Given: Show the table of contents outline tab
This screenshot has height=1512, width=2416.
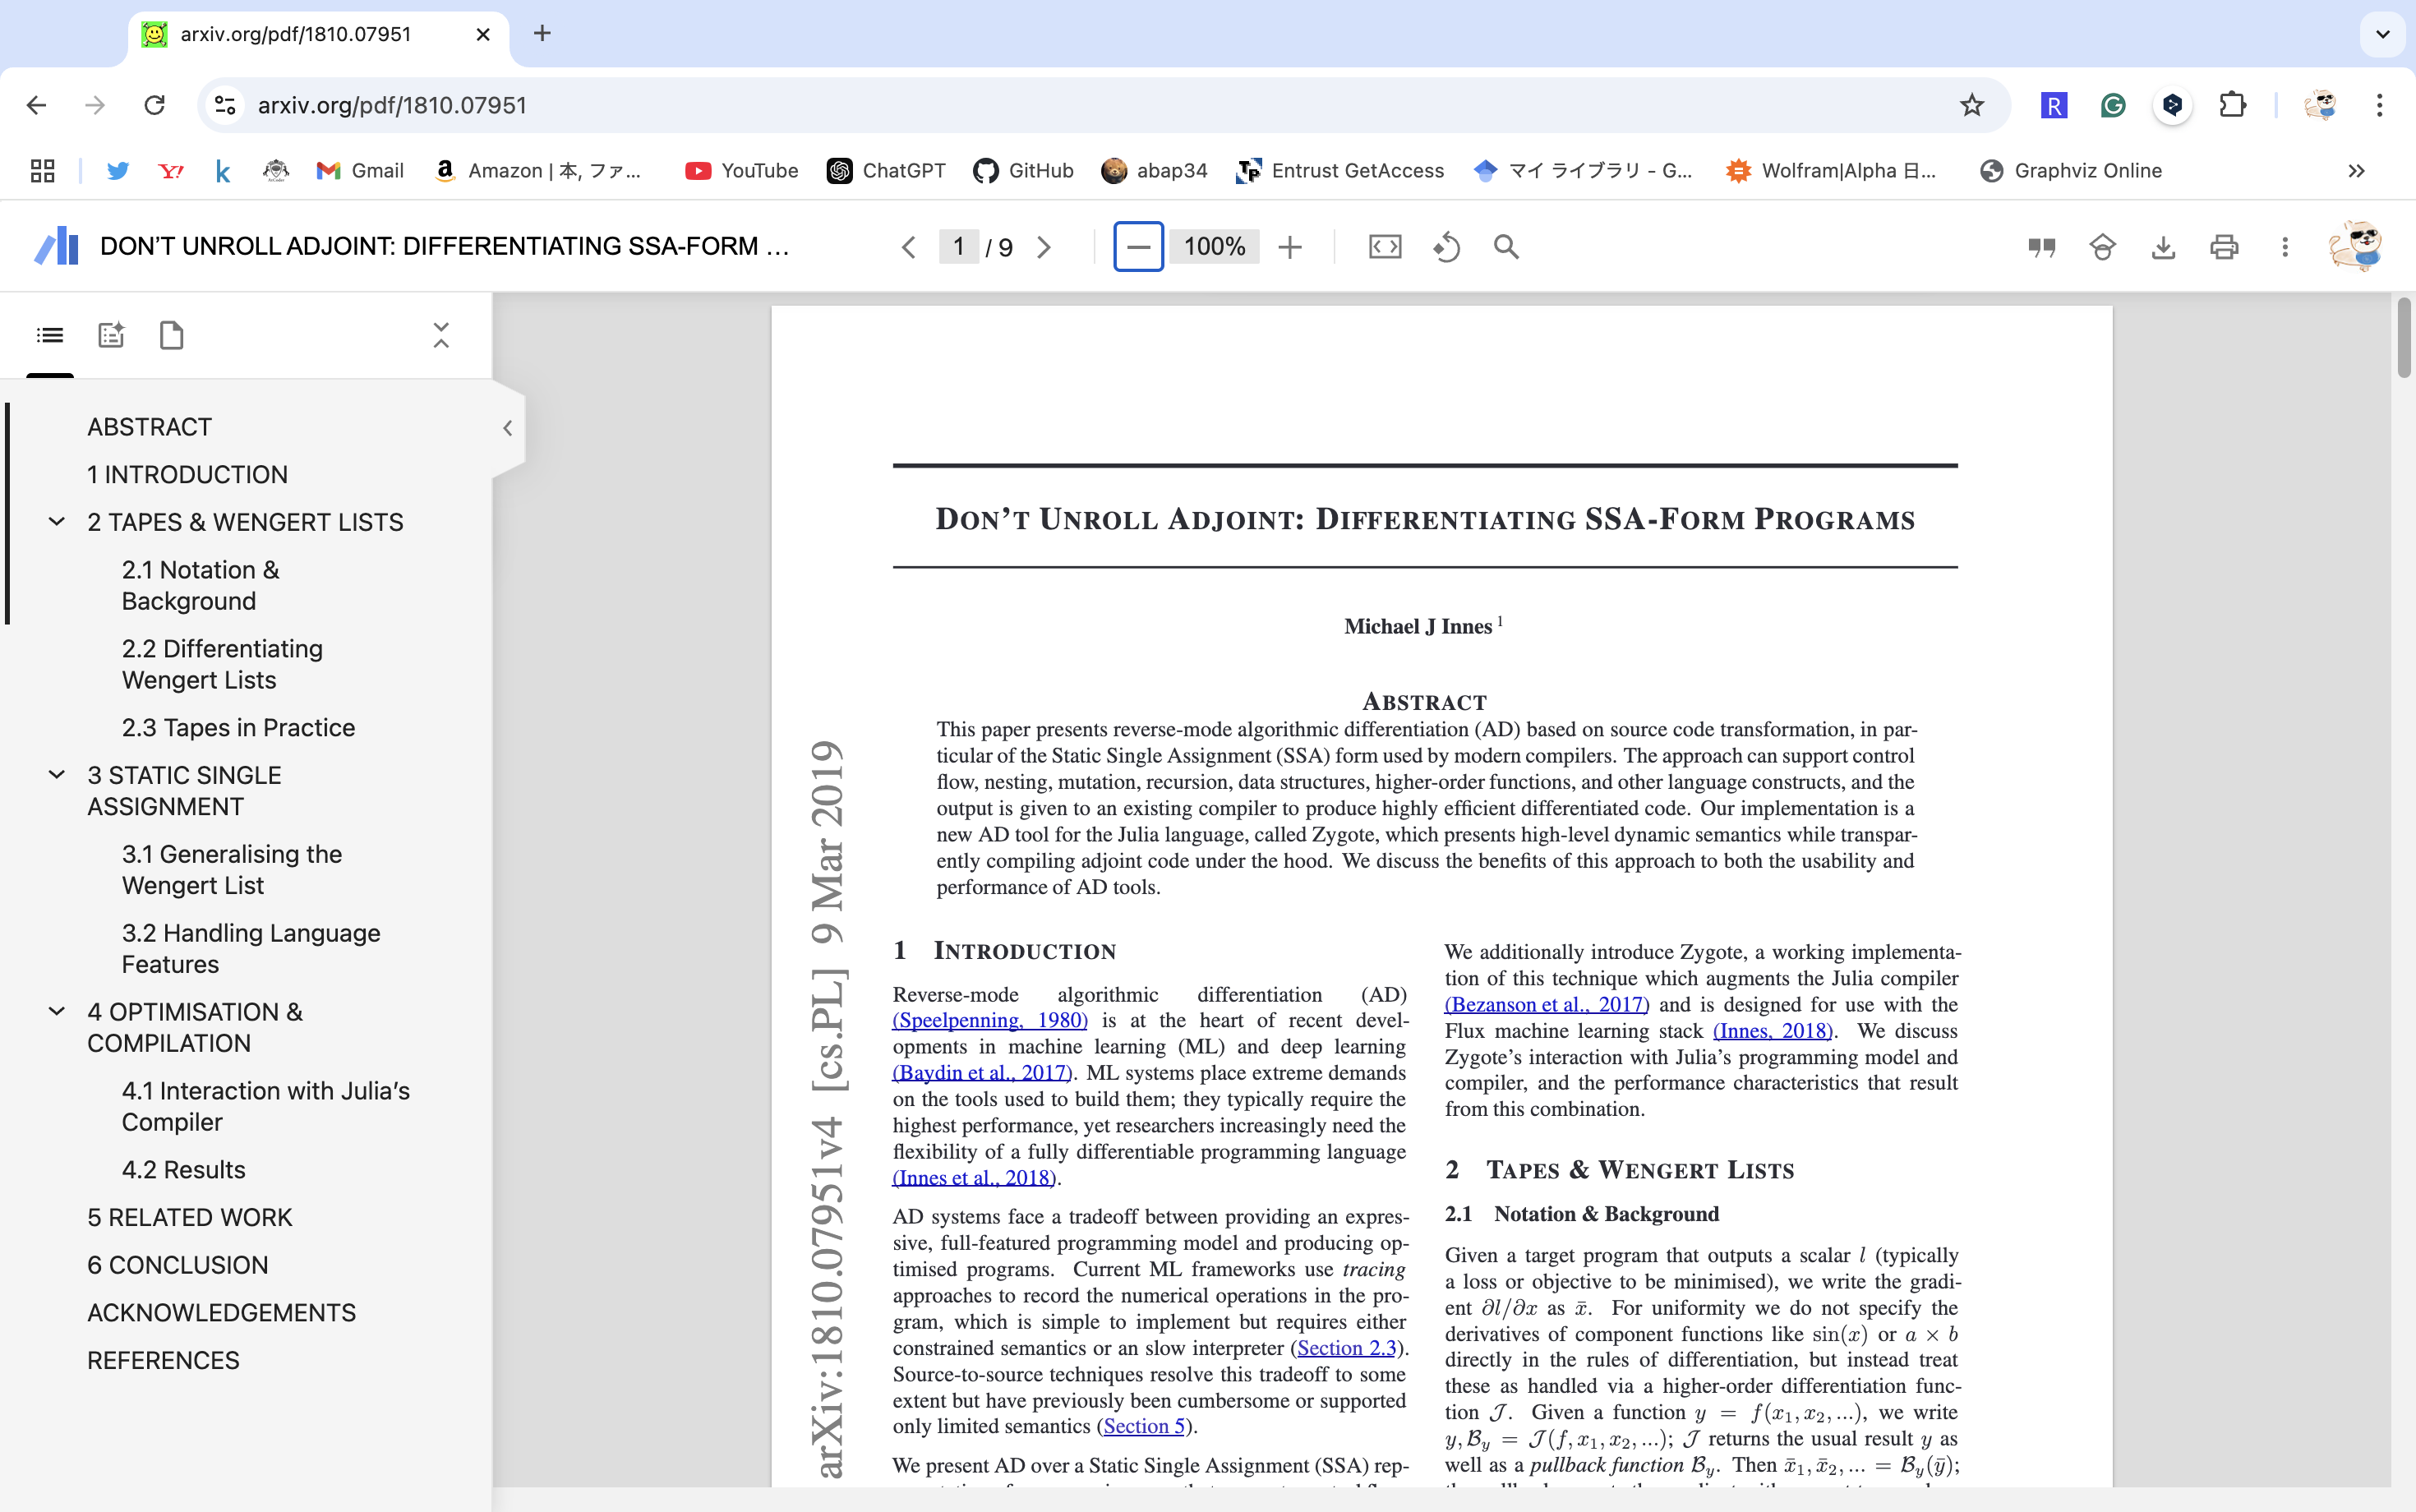Looking at the screenshot, I should pos(50,335).
